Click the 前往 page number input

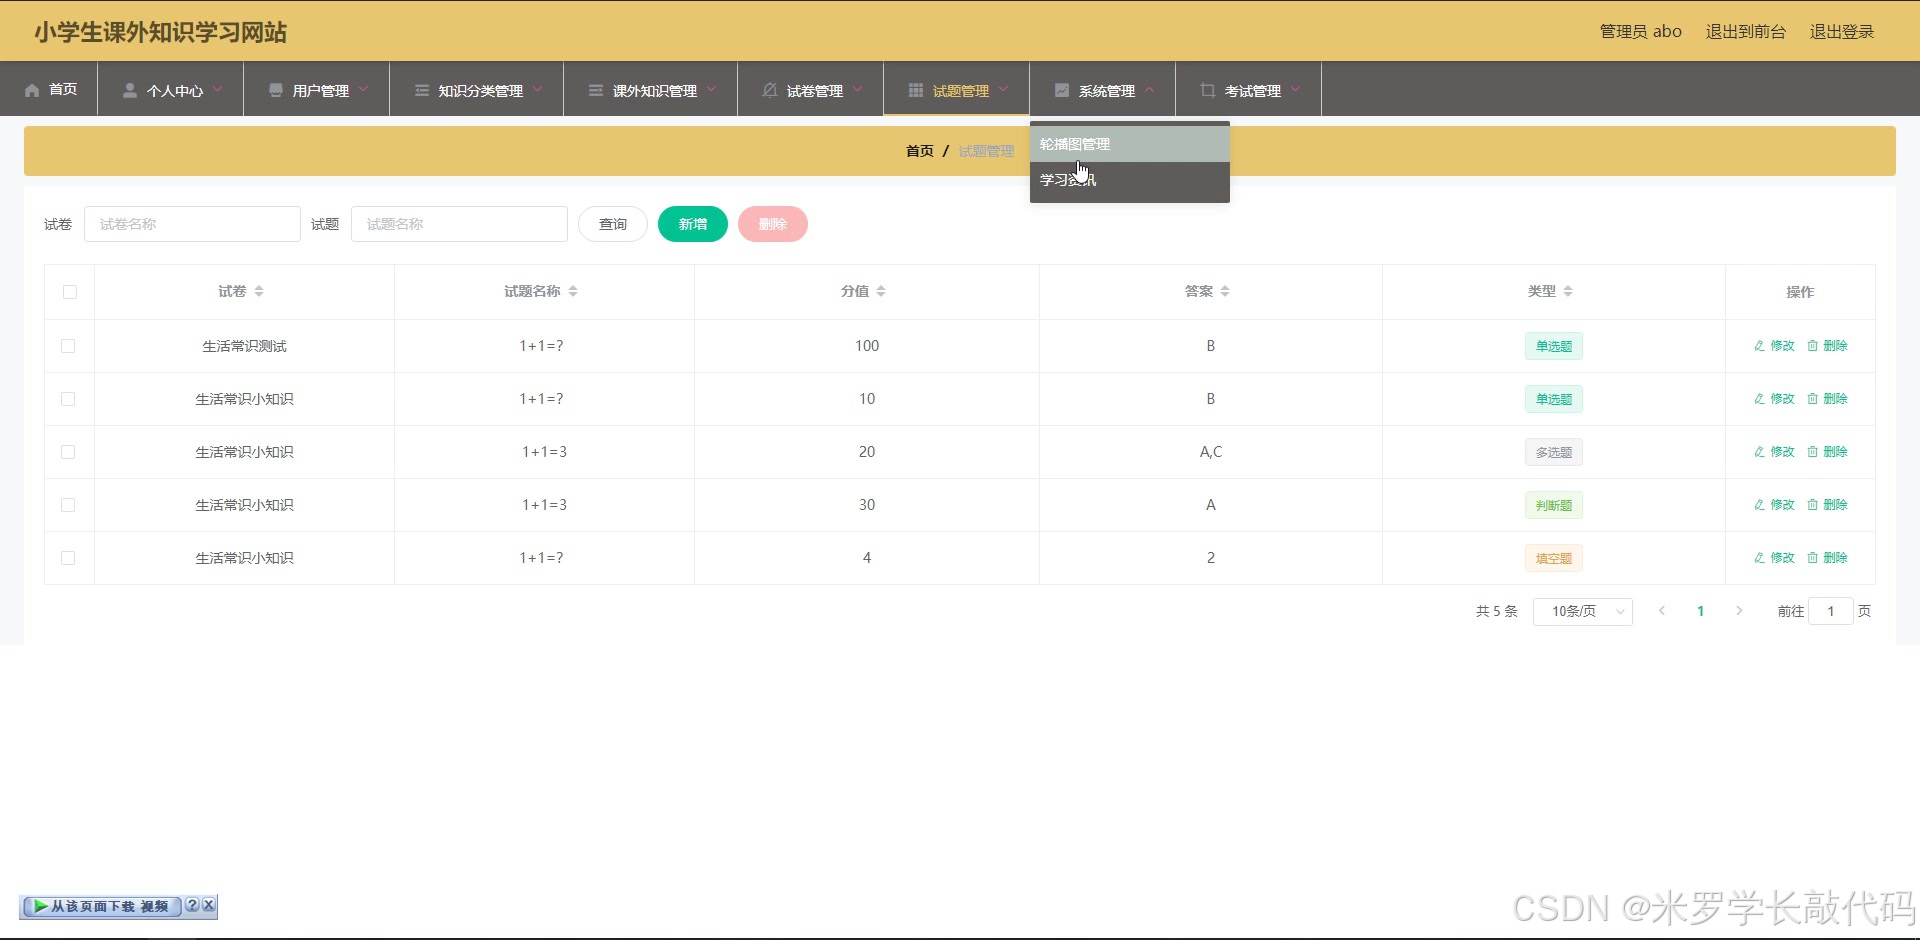click(1830, 611)
